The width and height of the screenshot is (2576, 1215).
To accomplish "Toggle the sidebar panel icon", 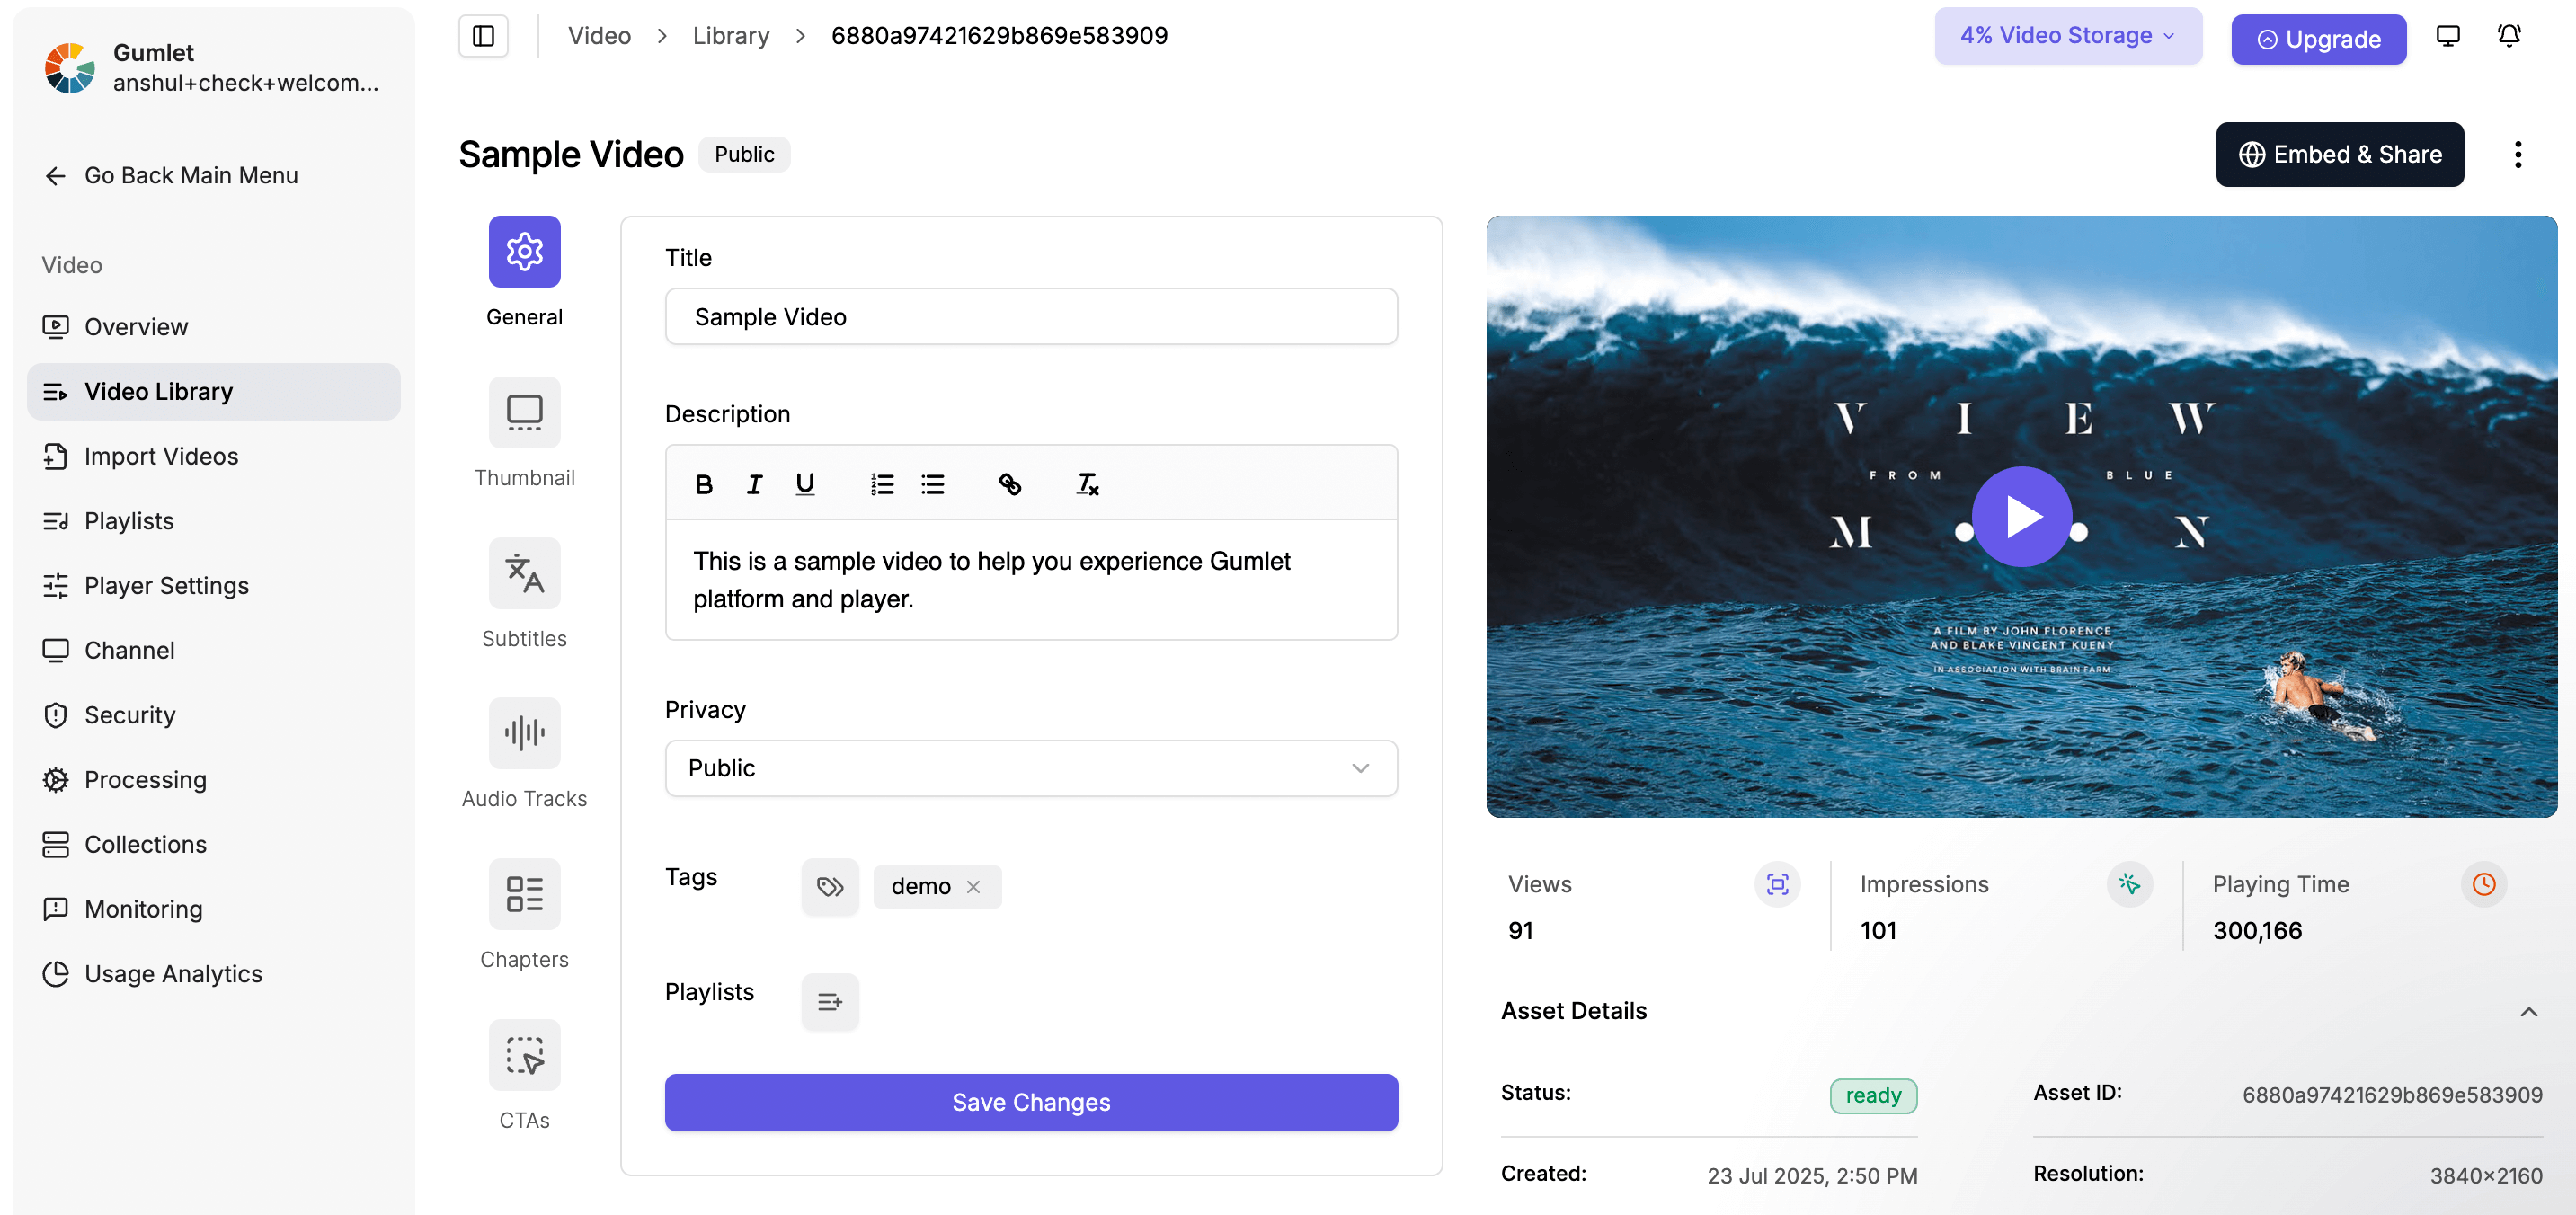I will [483, 36].
